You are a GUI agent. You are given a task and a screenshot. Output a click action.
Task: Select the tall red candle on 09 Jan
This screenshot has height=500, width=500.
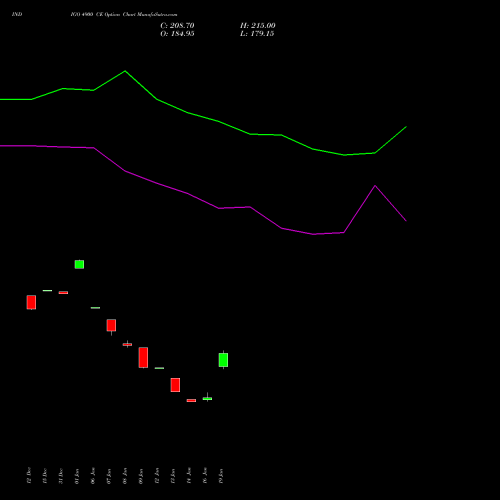[143, 357]
